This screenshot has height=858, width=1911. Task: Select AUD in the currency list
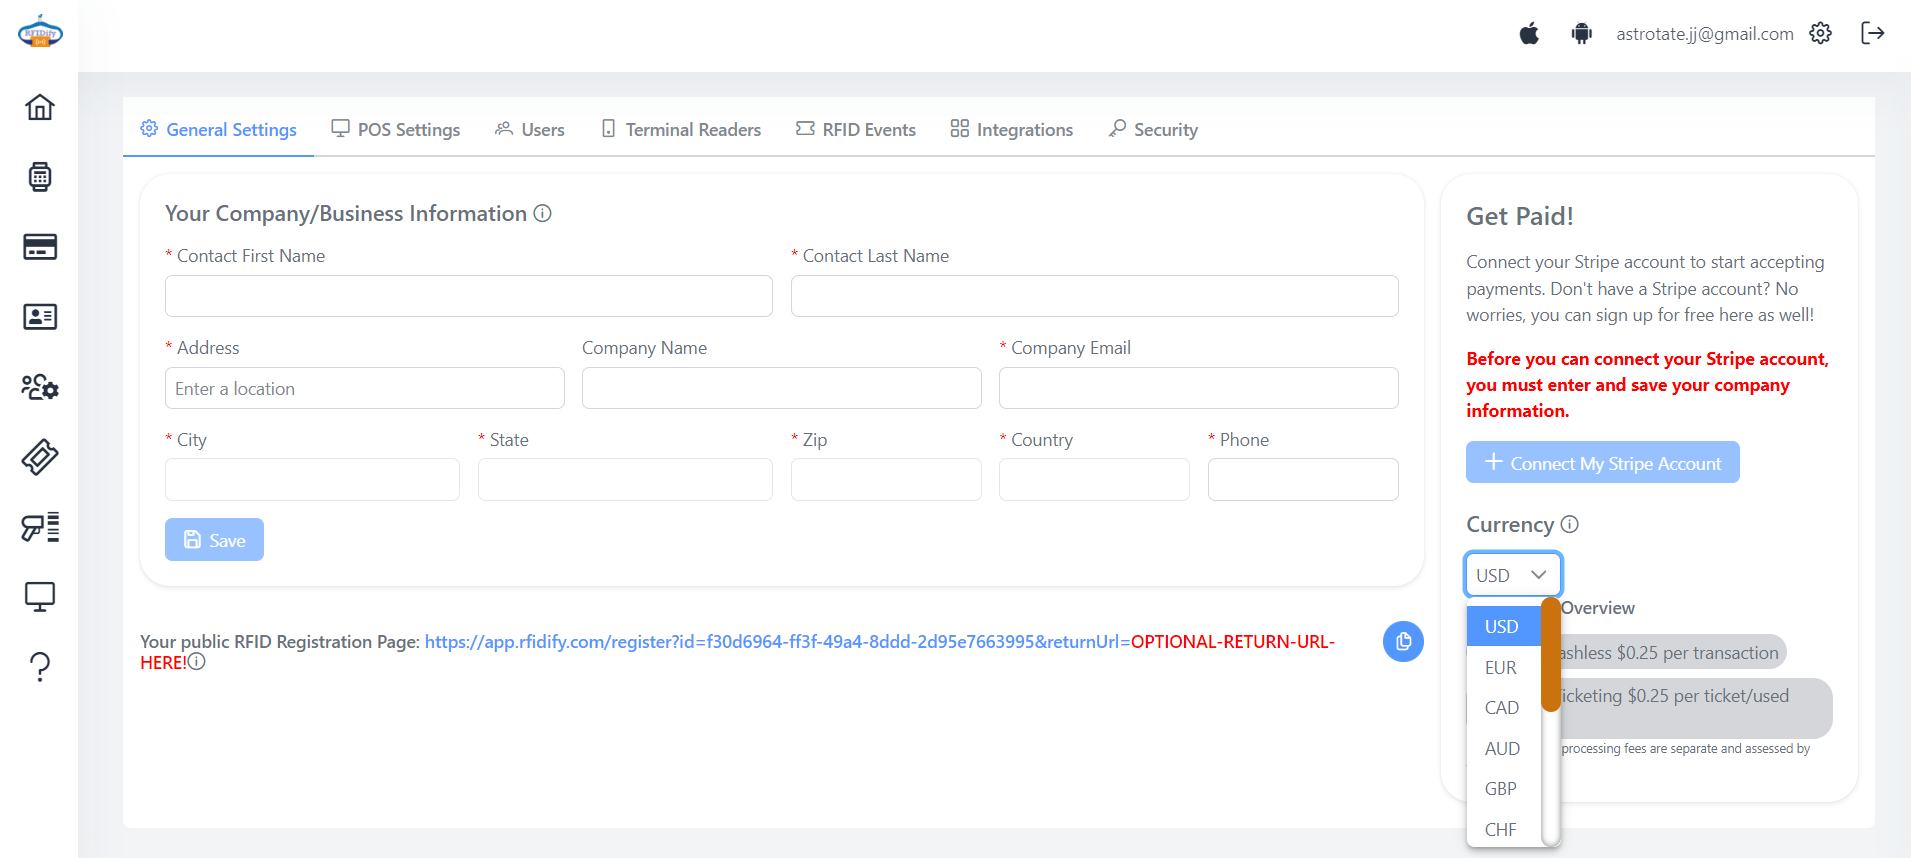(x=1503, y=748)
